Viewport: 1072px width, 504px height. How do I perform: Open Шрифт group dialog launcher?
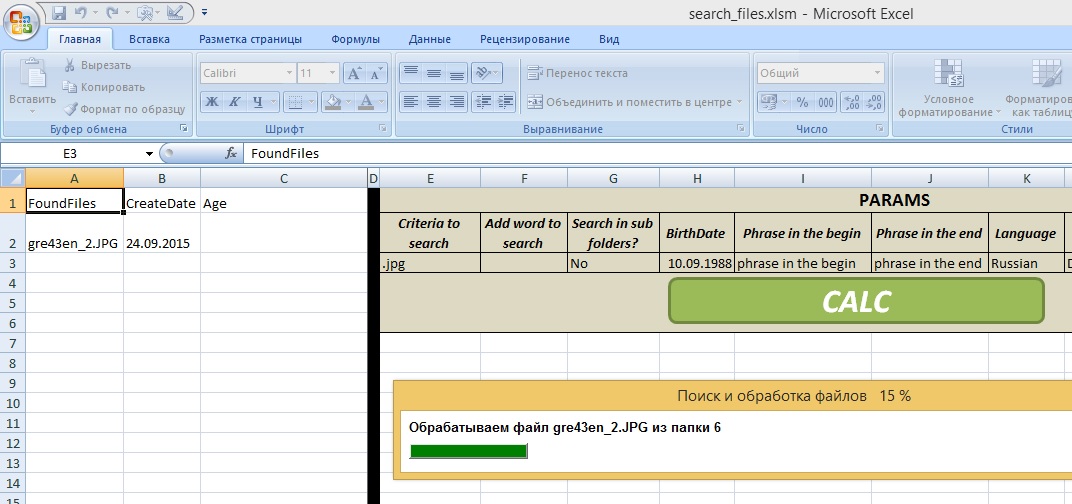point(381,129)
